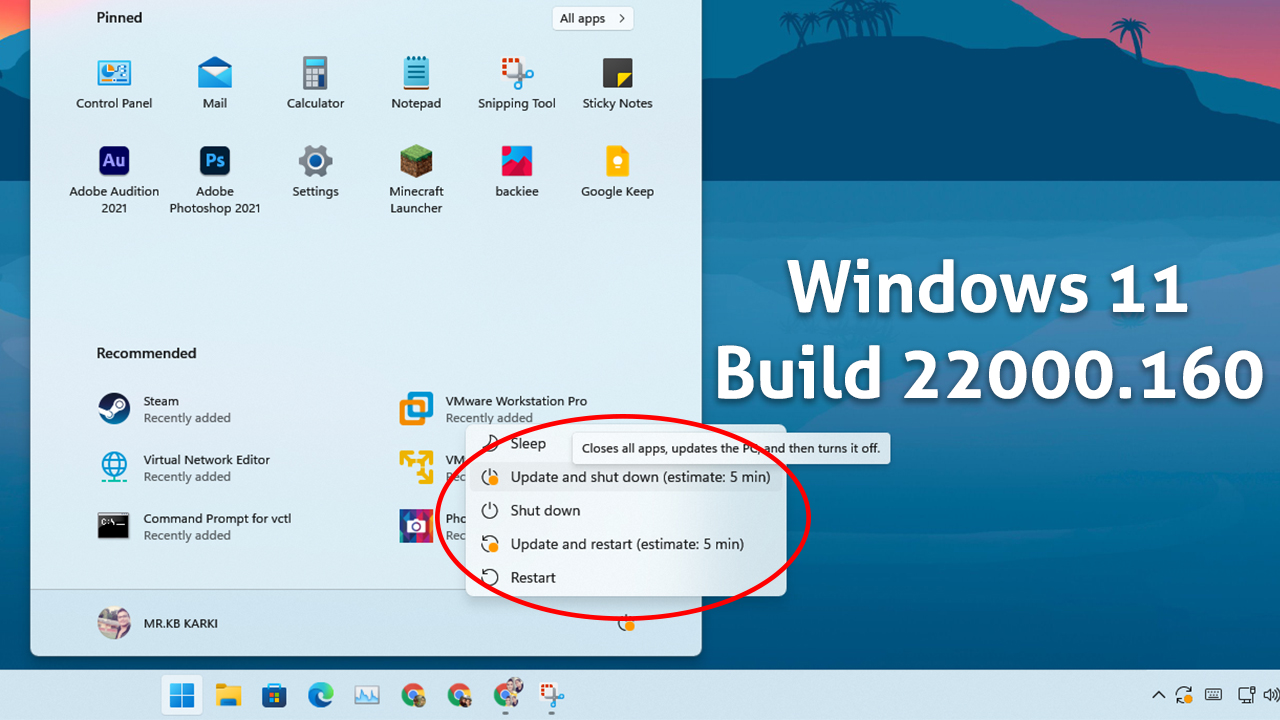Launch Microsoft Edge from the taskbar
The image size is (1280, 720).
click(x=320, y=695)
